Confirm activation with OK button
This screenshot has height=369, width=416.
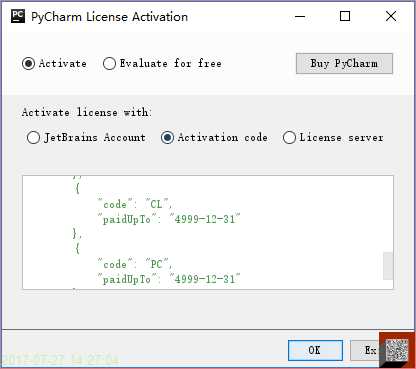coord(315,350)
